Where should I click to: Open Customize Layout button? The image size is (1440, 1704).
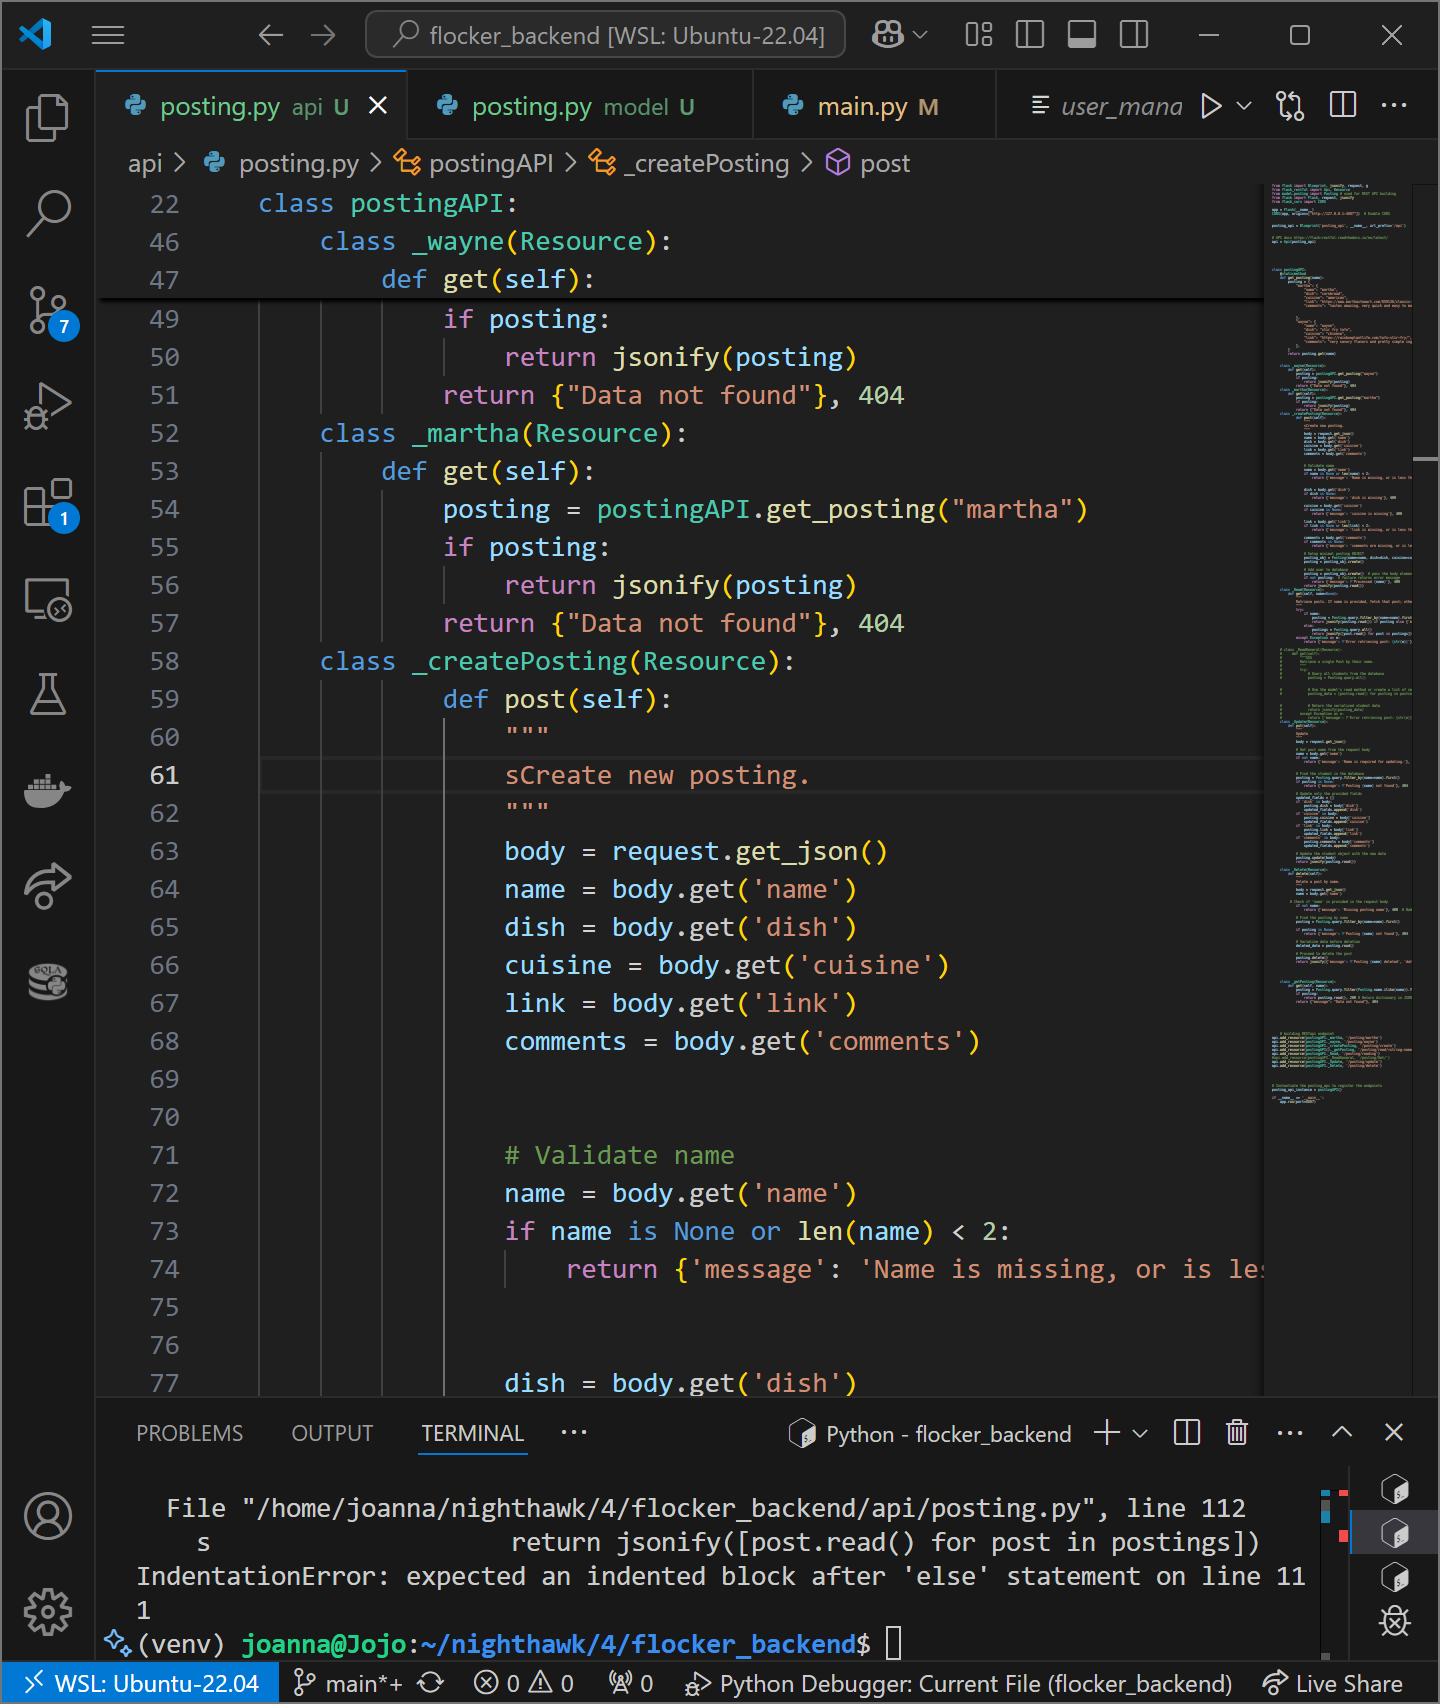point(979,35)
